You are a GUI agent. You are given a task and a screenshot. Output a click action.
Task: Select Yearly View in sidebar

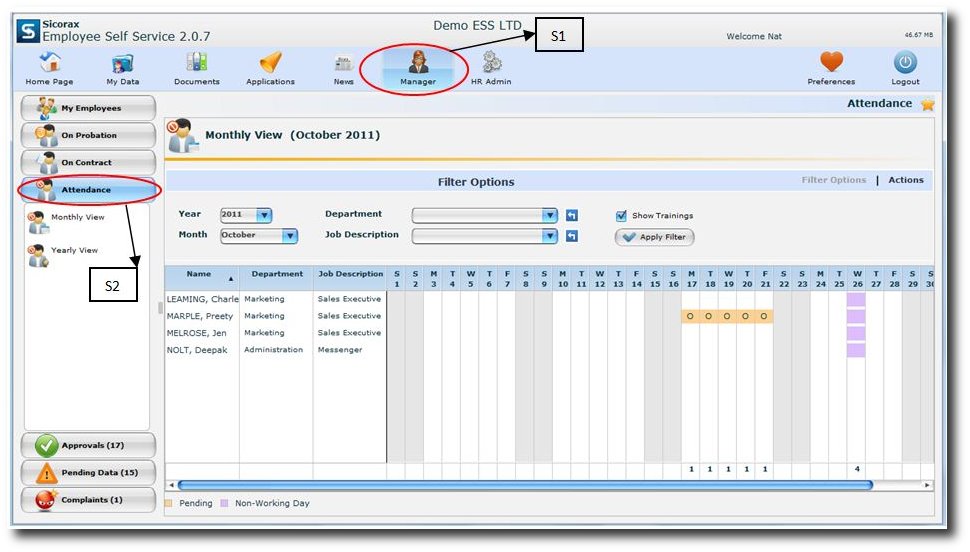click(x=74, y=250)
